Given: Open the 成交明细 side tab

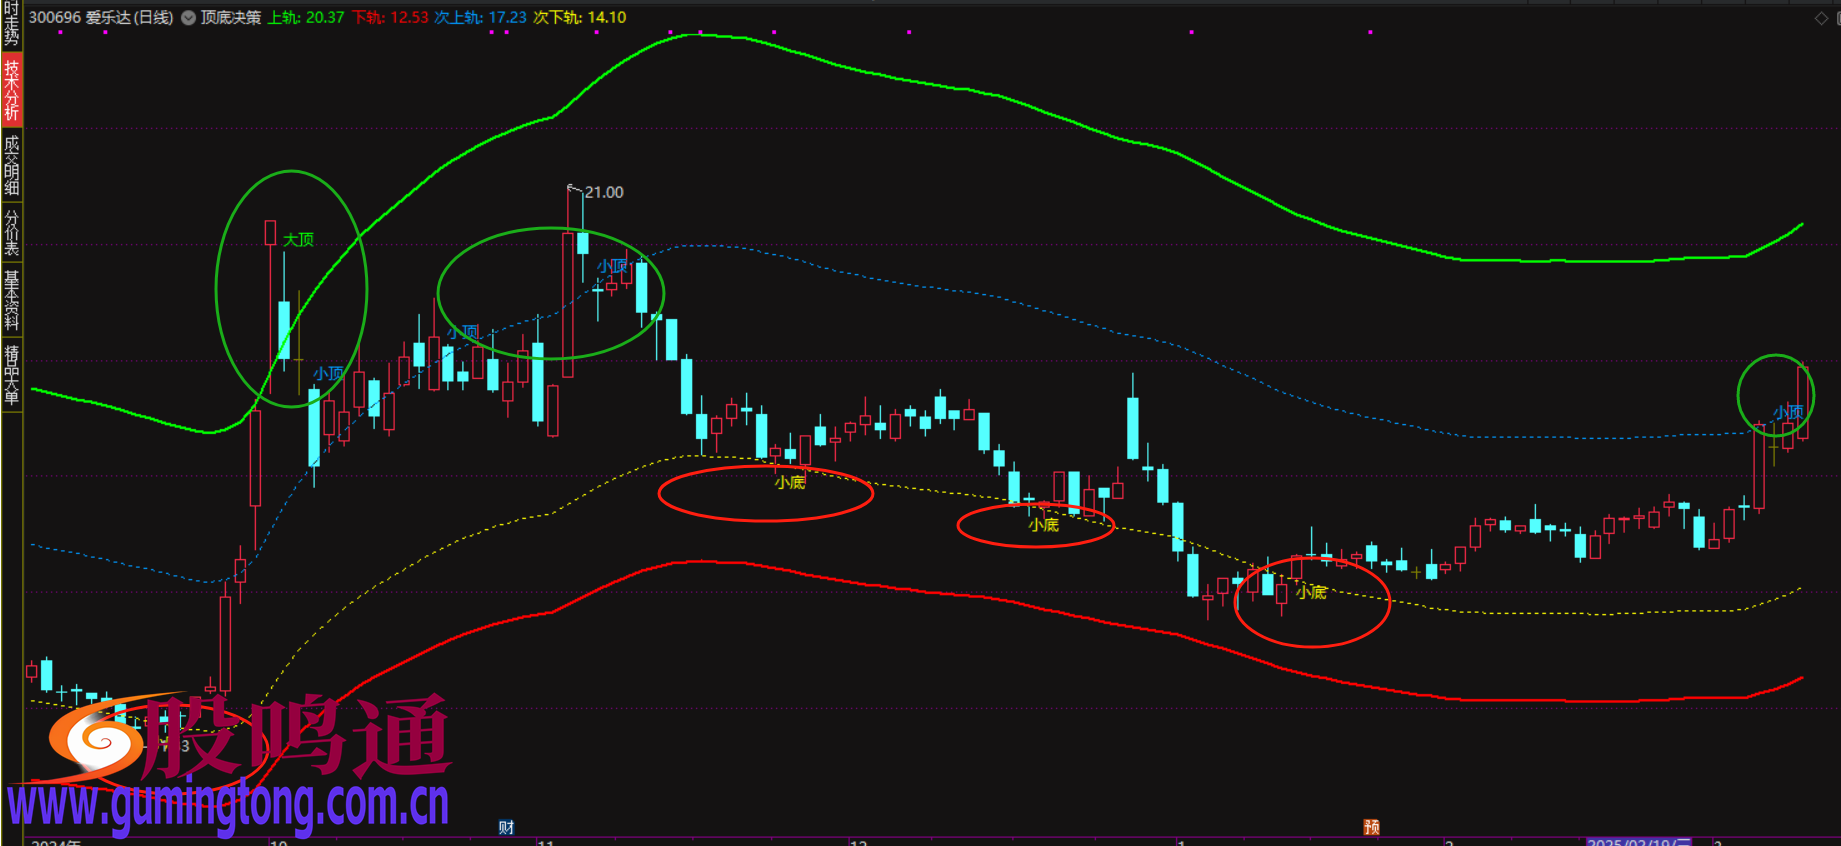Looking at the screenshot, I should [x=11, y=165].
